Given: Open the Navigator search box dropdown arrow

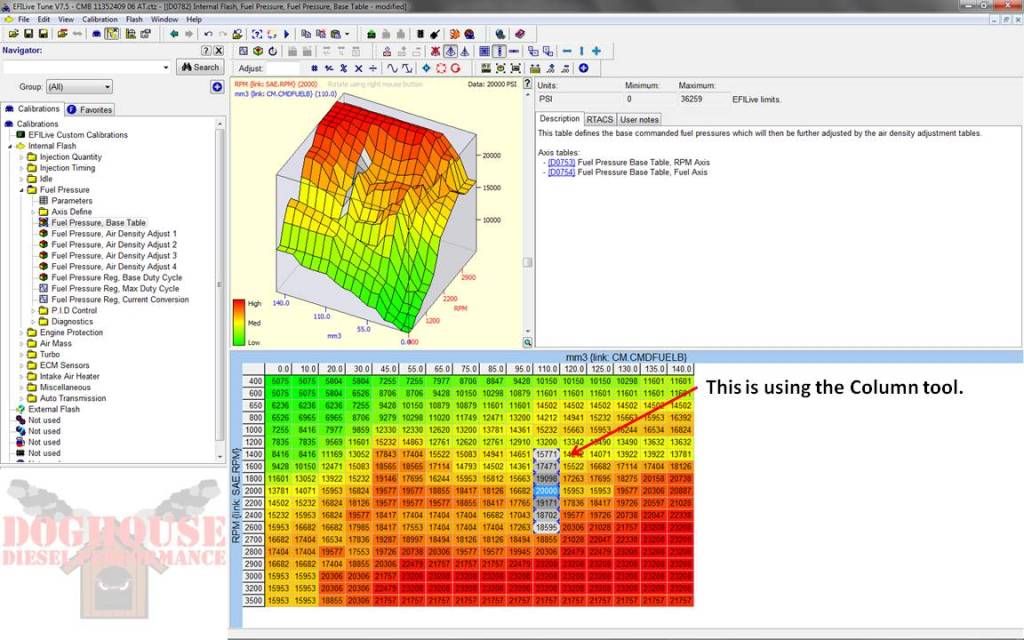Looking at the screenshot, I should [x=166, y=67].
